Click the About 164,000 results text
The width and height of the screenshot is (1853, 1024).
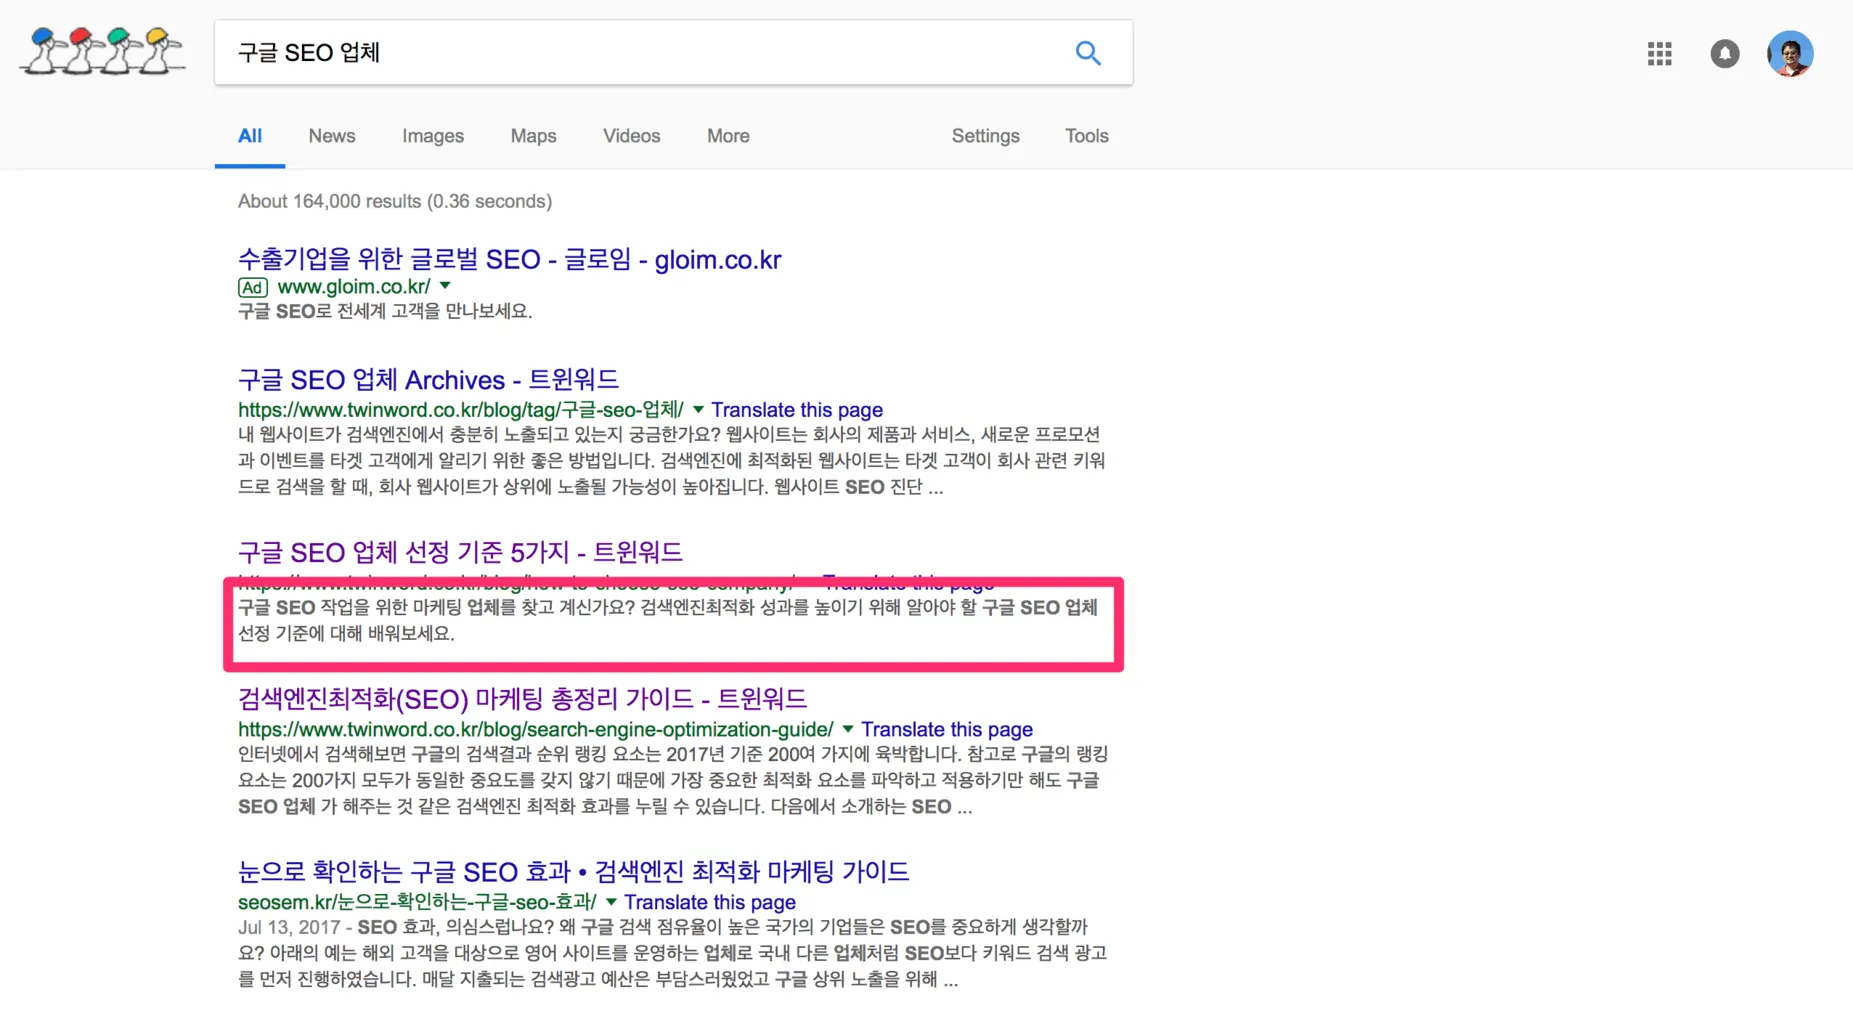395,201
